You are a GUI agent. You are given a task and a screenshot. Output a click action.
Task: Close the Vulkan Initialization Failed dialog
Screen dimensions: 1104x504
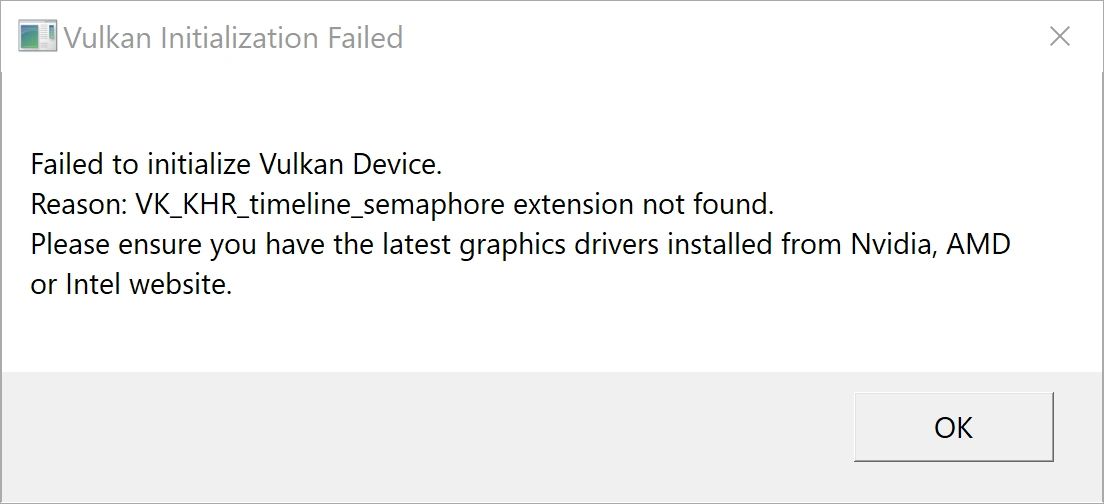[x=1060, y=37]
